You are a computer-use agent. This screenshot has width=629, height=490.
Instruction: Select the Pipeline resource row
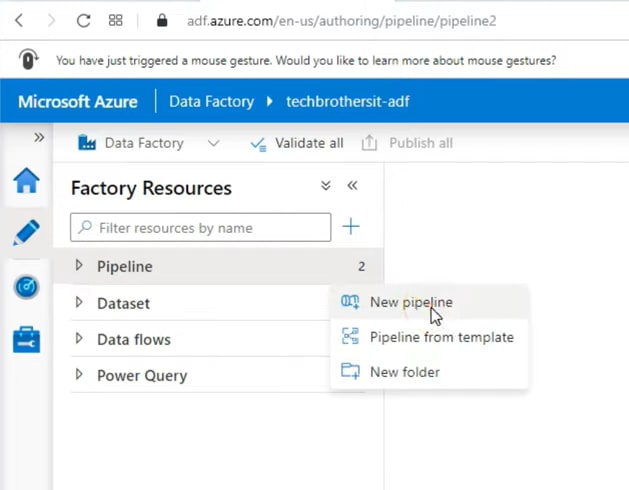218,266
